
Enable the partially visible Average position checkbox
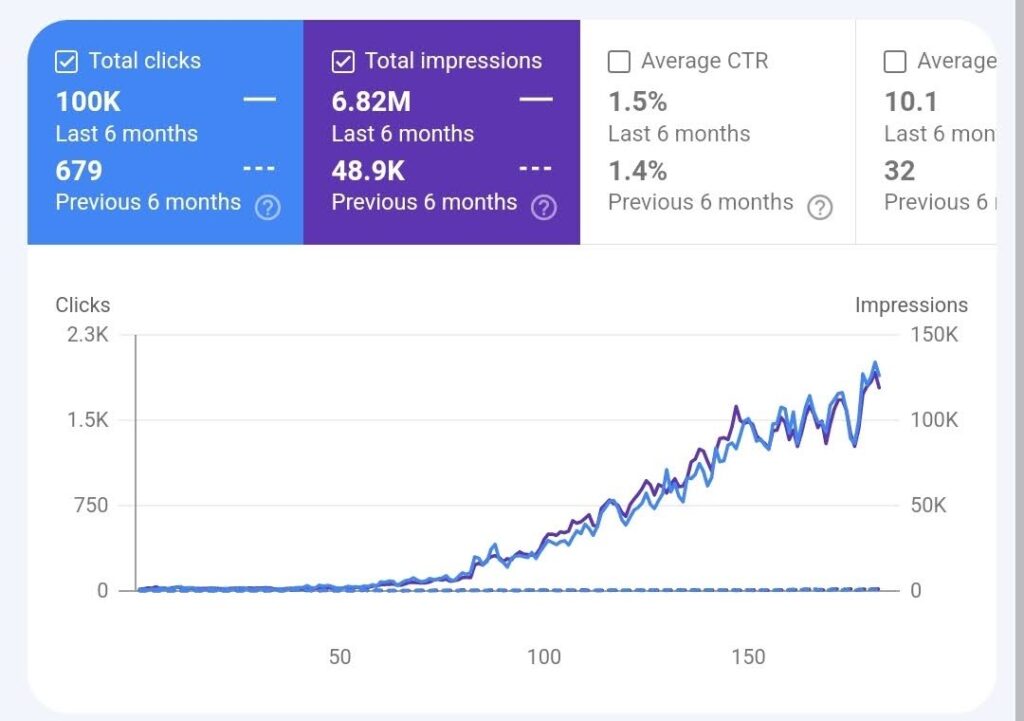coord(895,62)
